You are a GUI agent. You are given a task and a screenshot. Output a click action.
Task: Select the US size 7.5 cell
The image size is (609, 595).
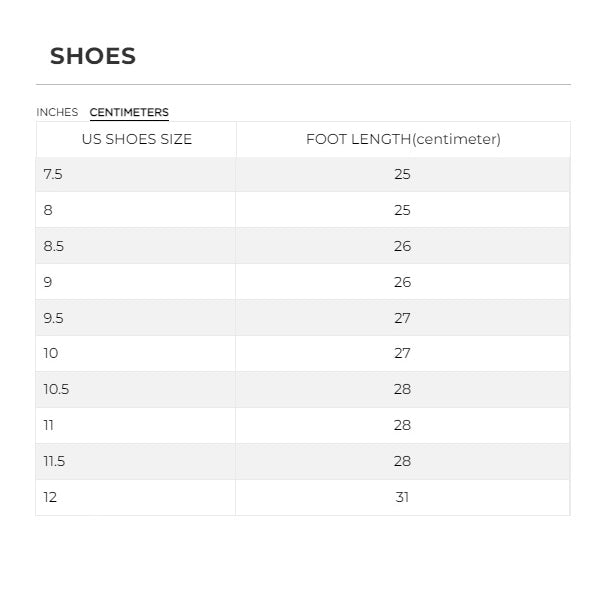(x=53, y=174)
